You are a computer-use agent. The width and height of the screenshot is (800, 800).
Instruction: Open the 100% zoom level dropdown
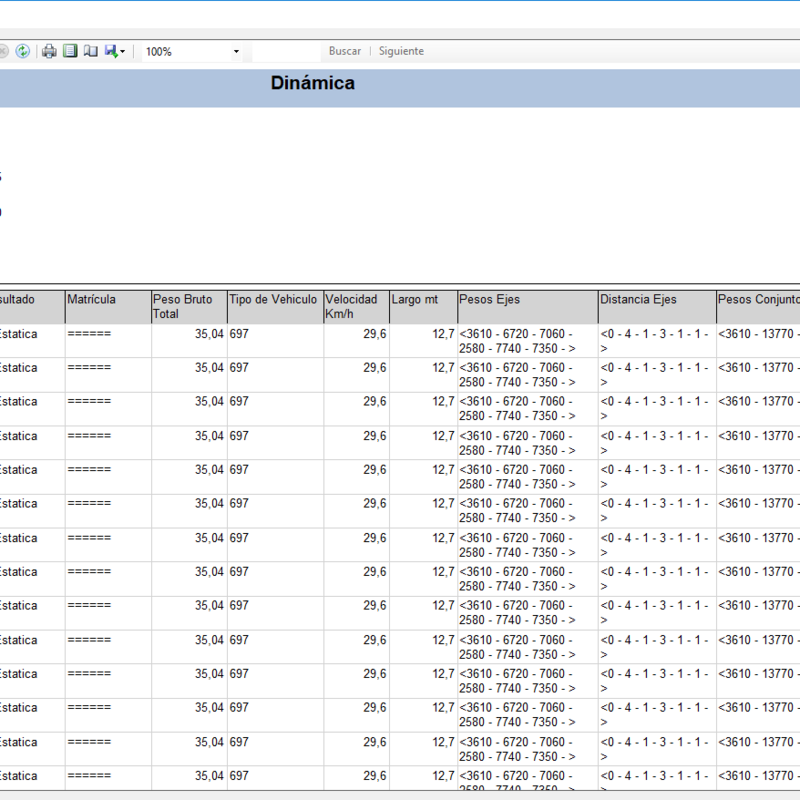coord(236,52)
